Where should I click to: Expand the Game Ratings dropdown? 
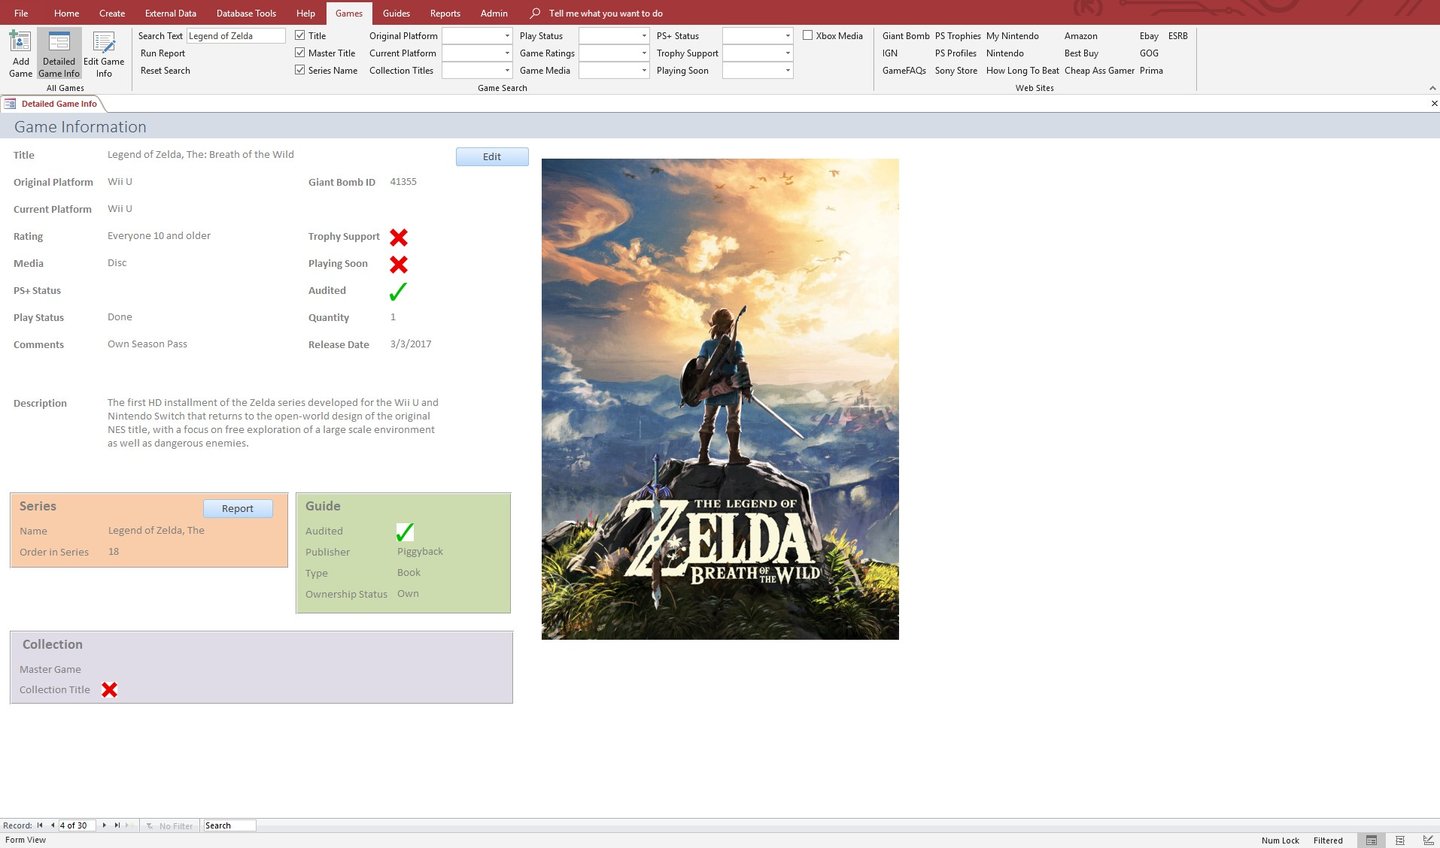[644, 53]
